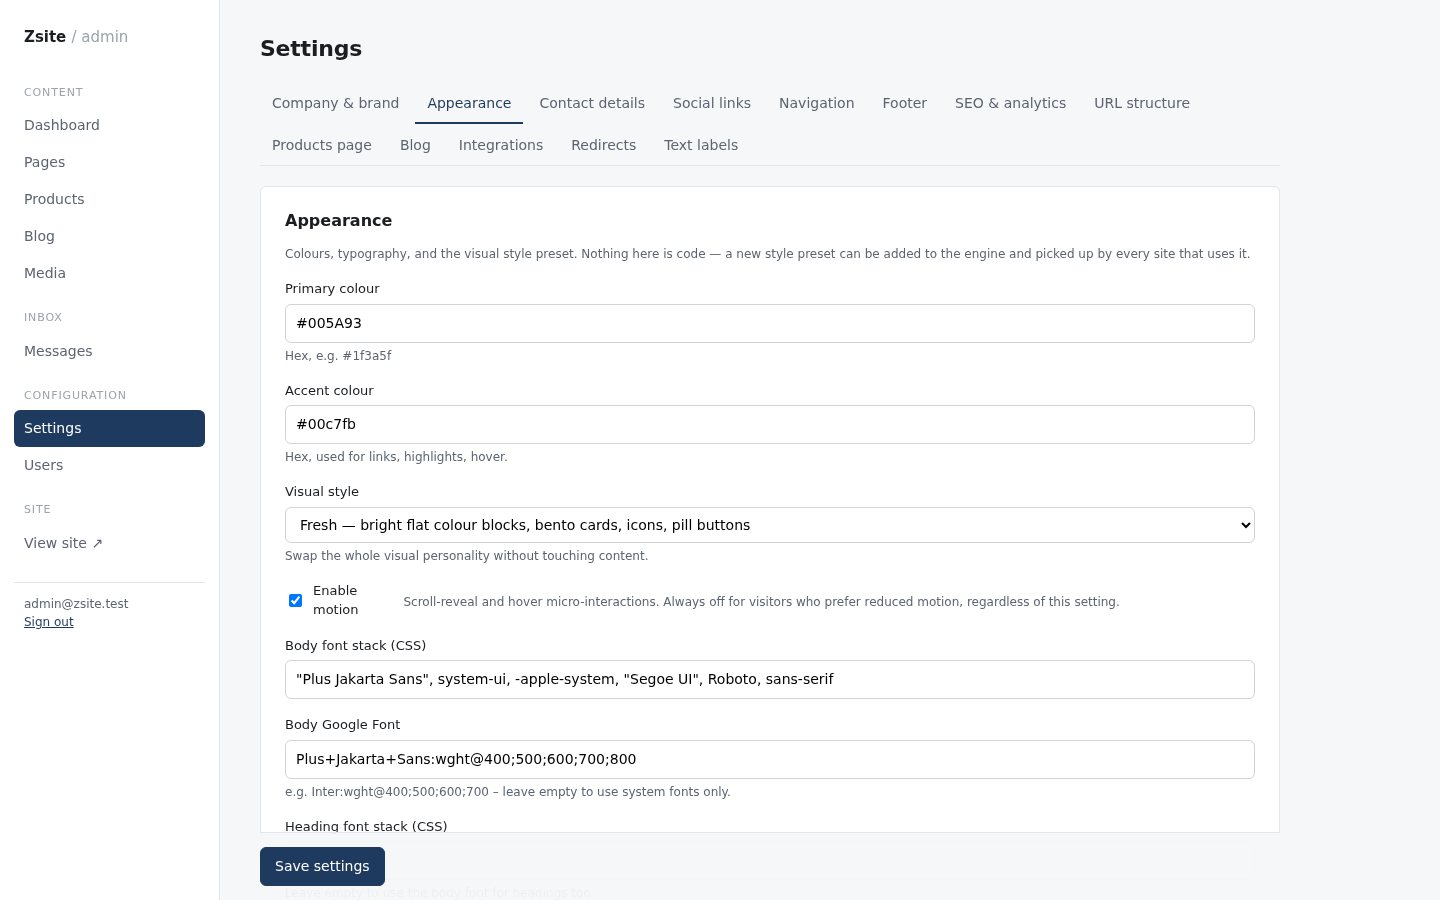Open the Contact details tab
The height and width of the screenshot is (900, 1440).
click(x=592, y=103)
